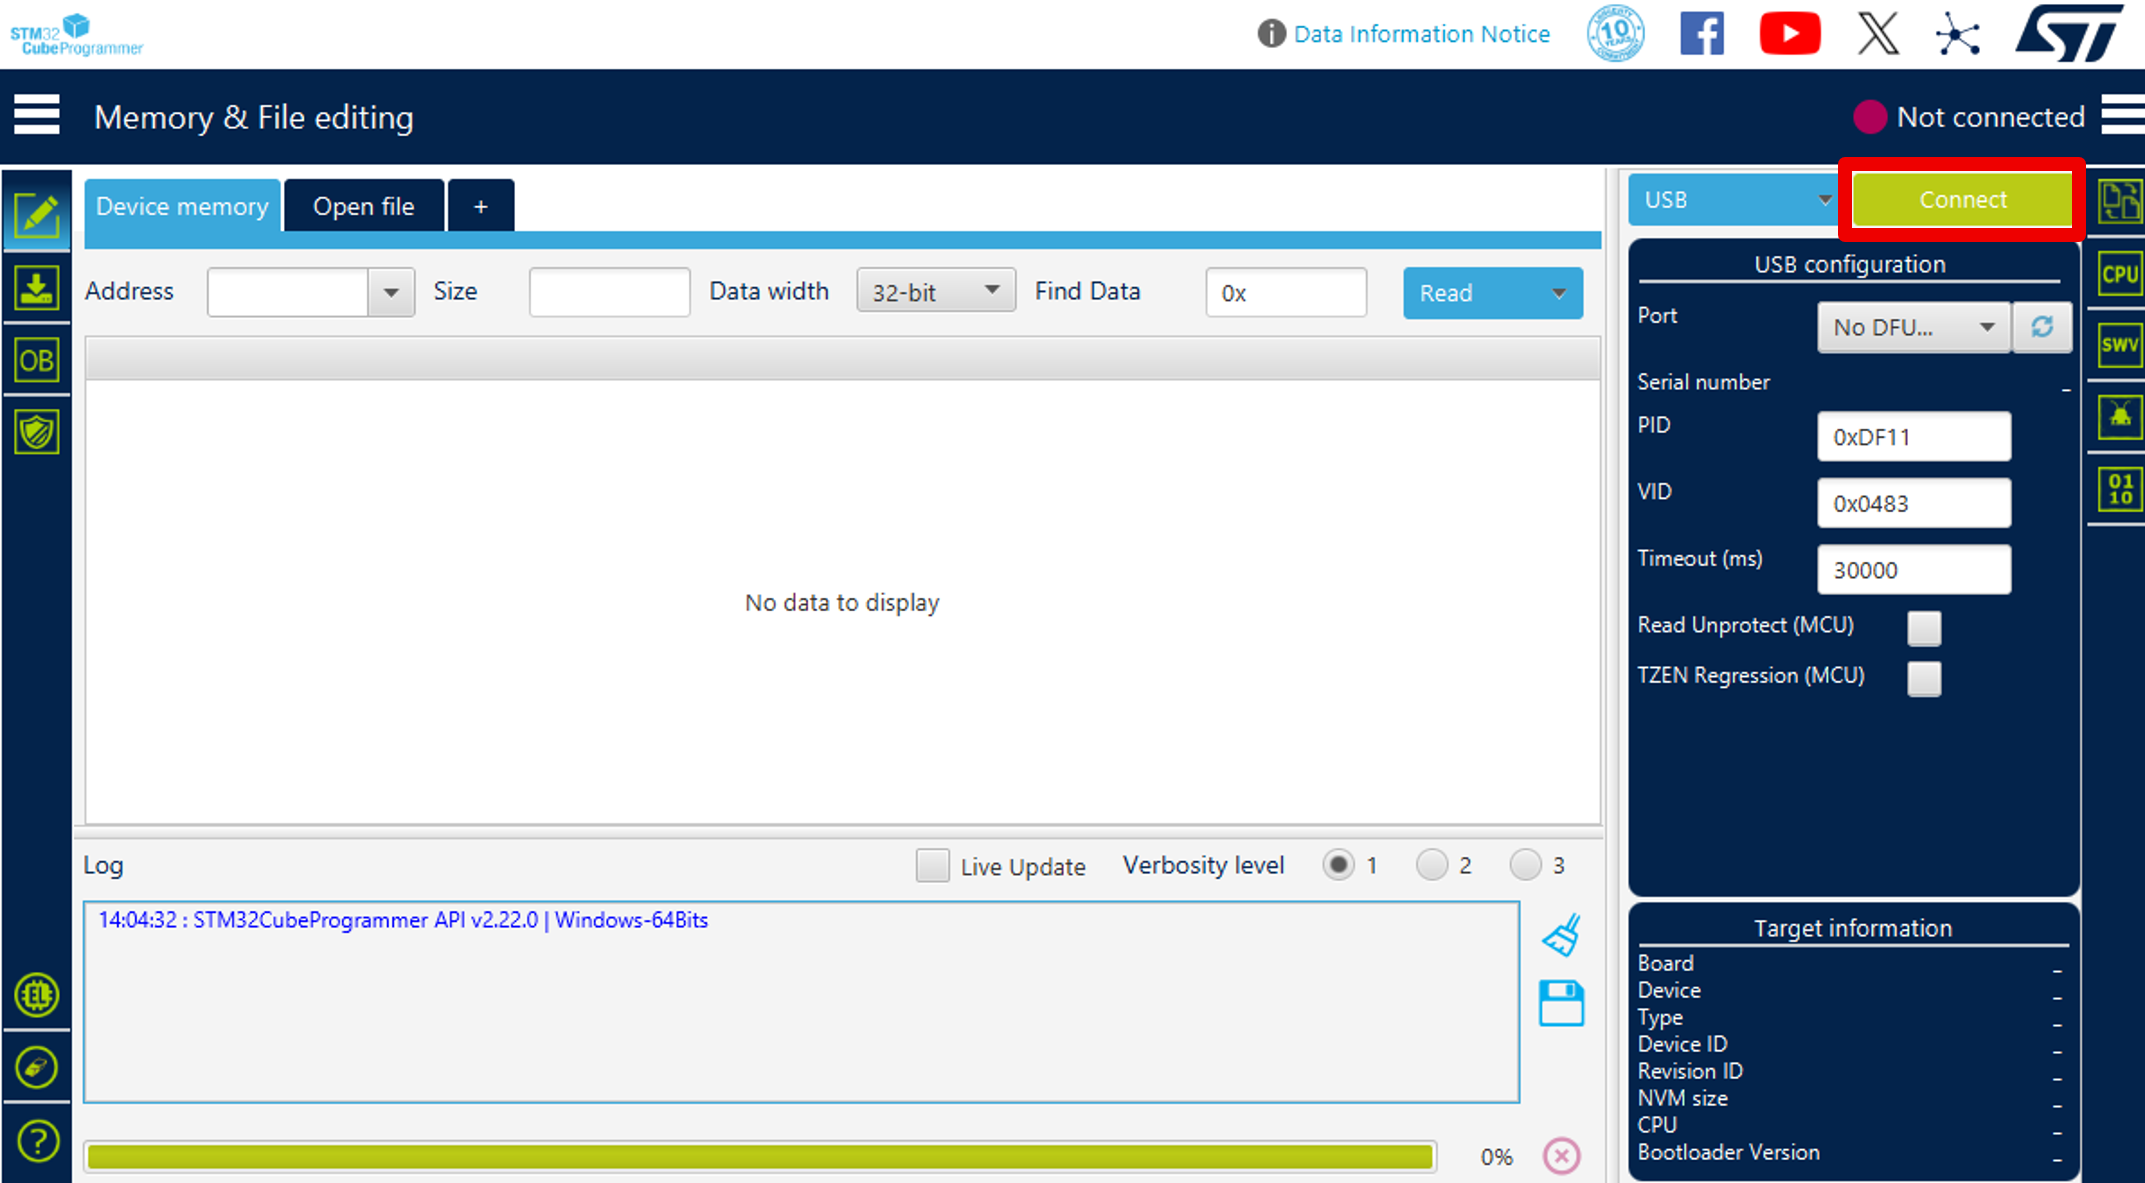Image resolution: width=2145 pixels, height=1183 pixels.
Task: Tick Read Unprotect (MCU) checkbox
Action: [x=1924, y=628]
